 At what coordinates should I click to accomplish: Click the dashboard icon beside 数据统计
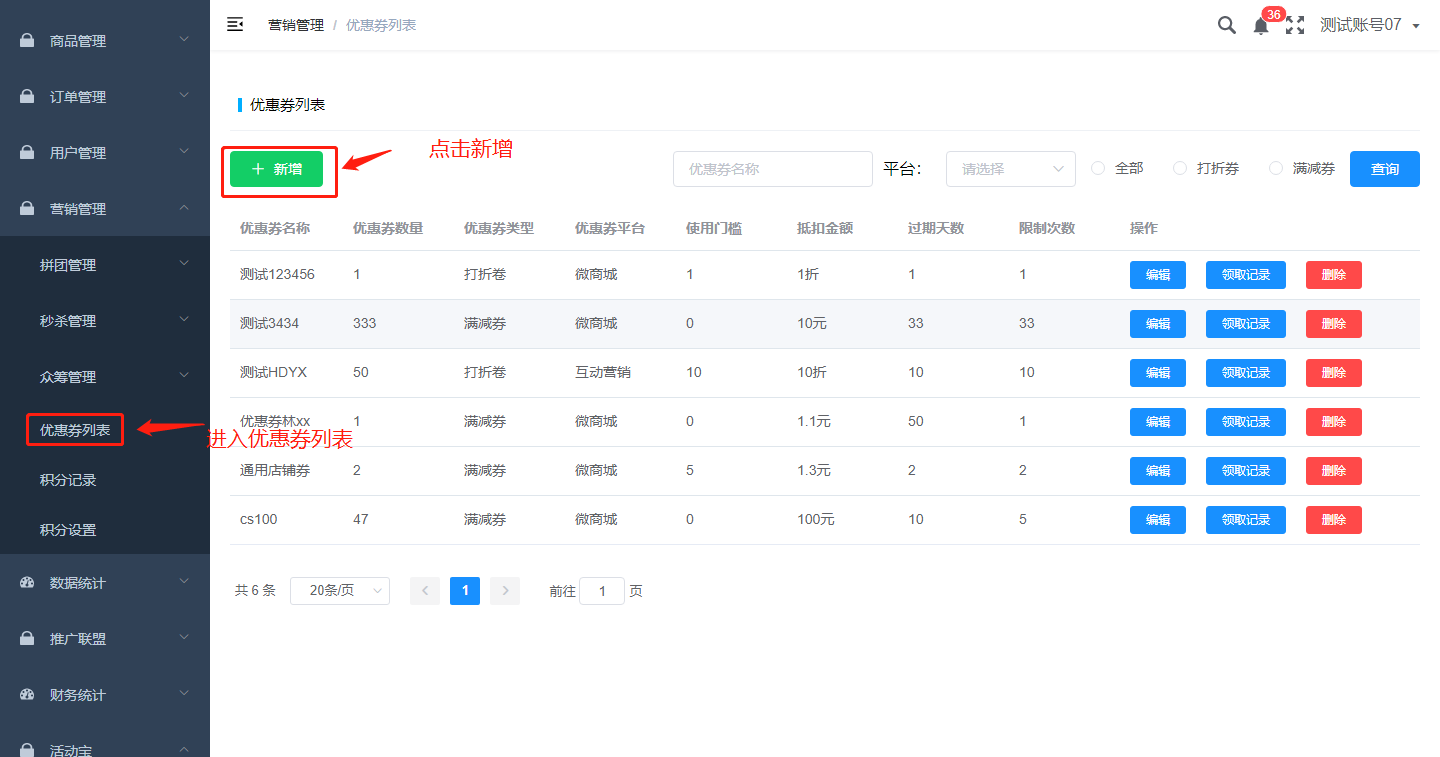point(28,583)
